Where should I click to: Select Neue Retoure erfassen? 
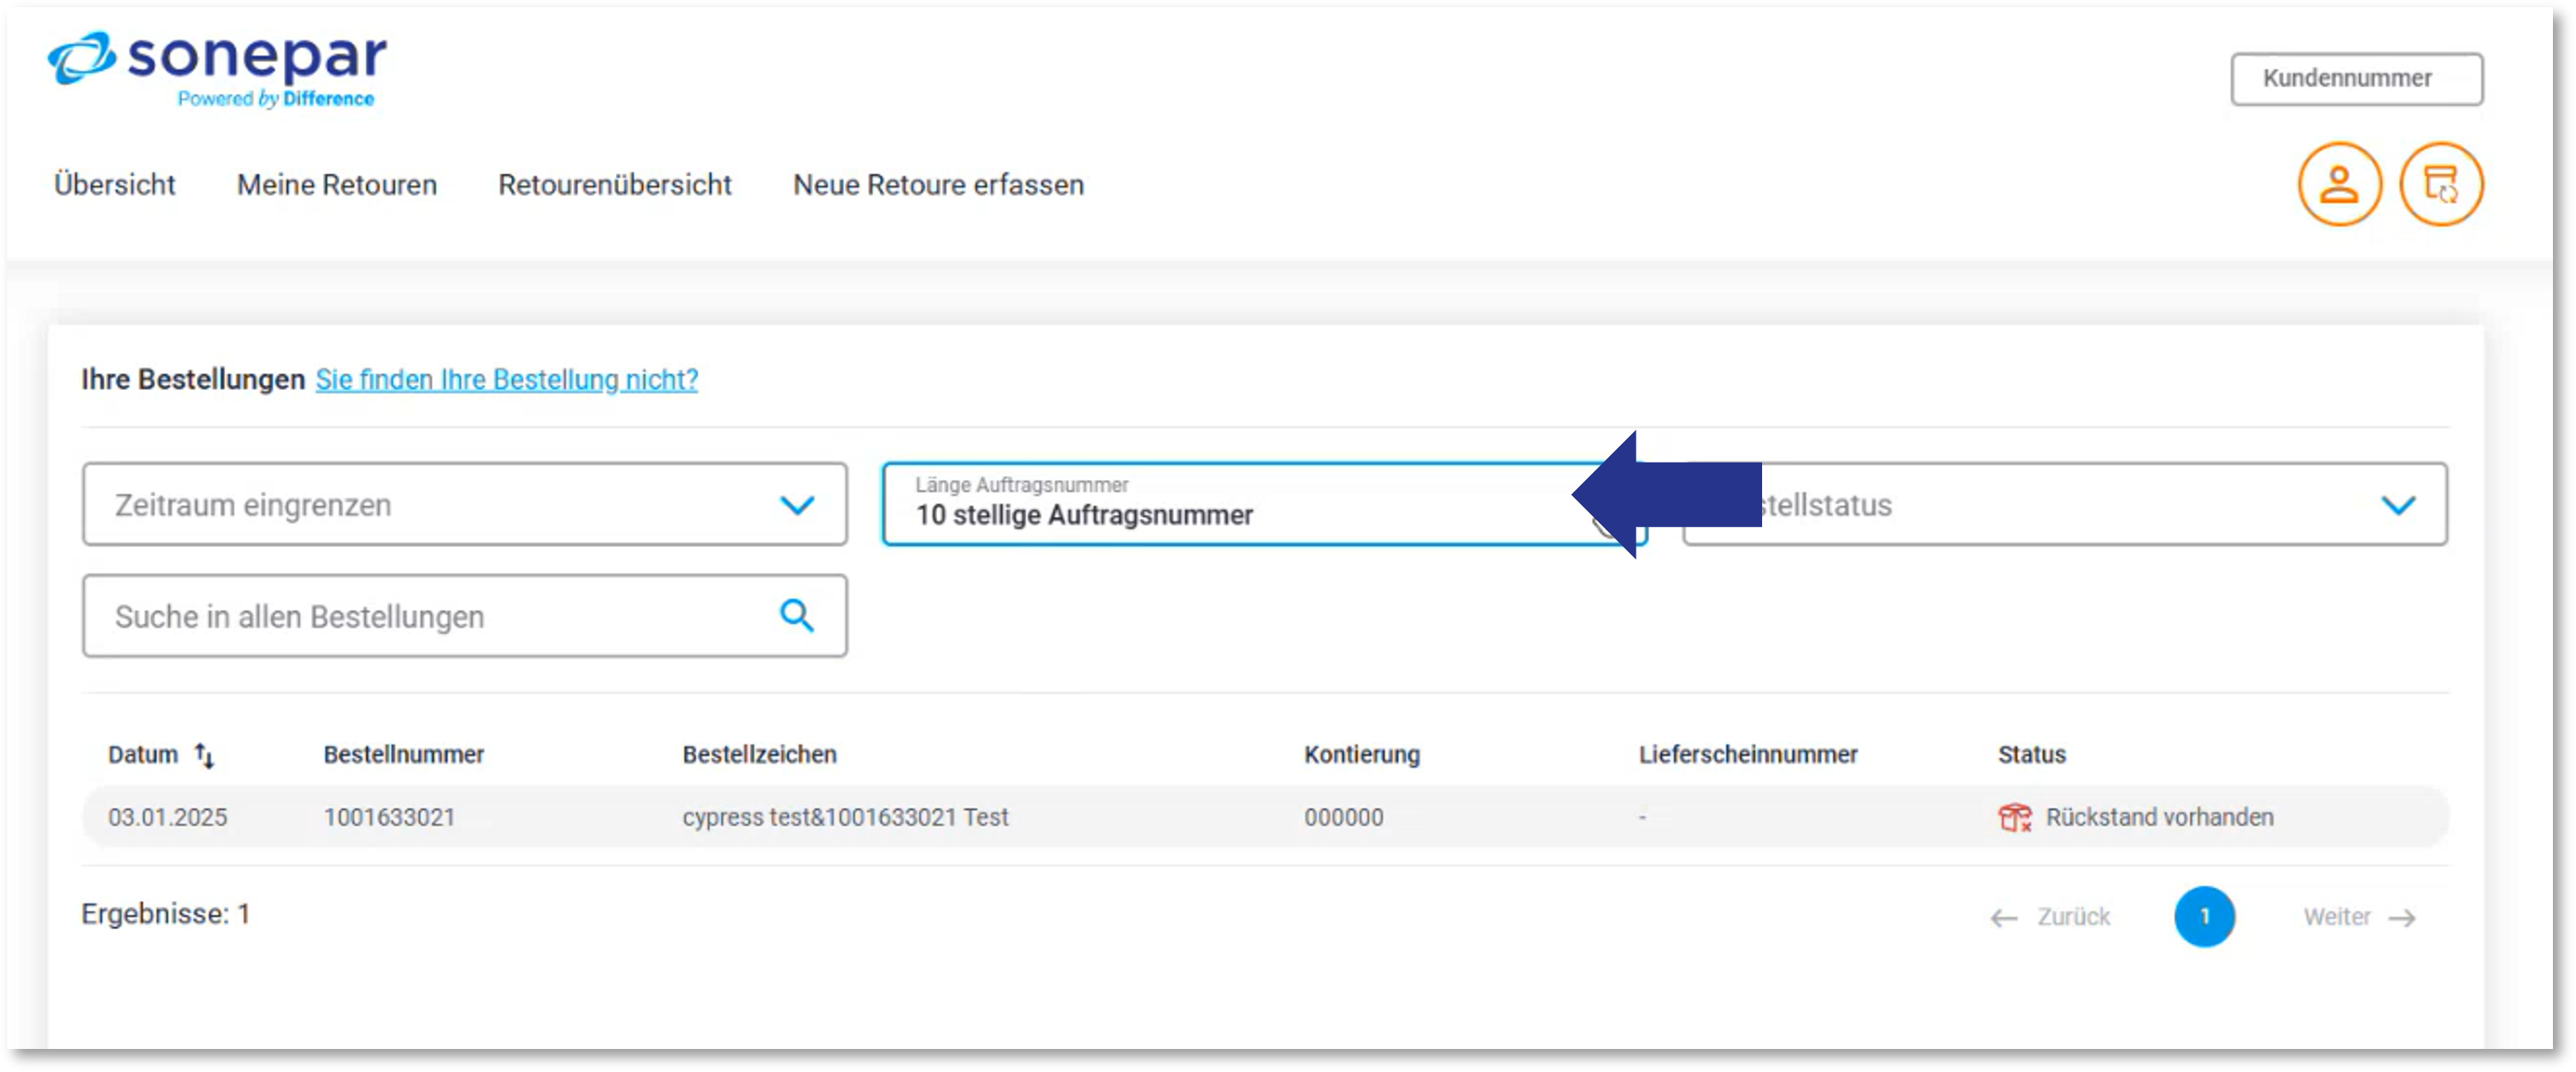pos(938,185)
